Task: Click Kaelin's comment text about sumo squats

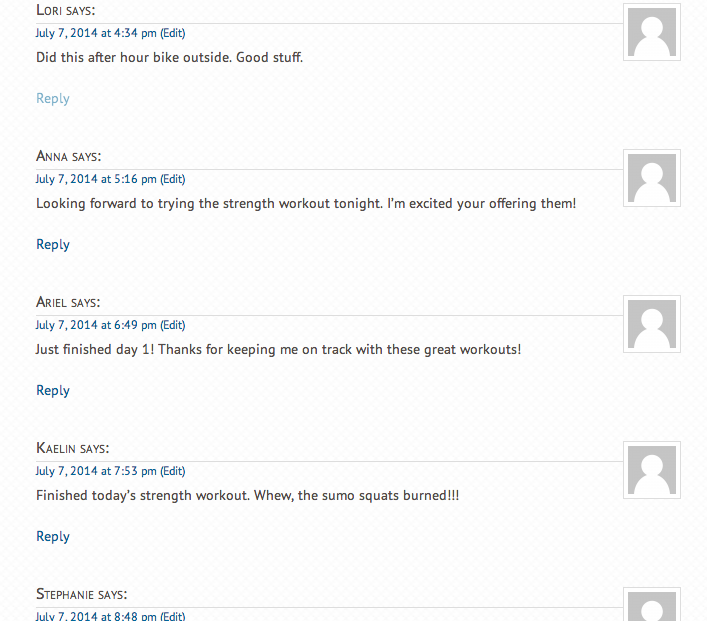Action: click(x=248, y=496)
